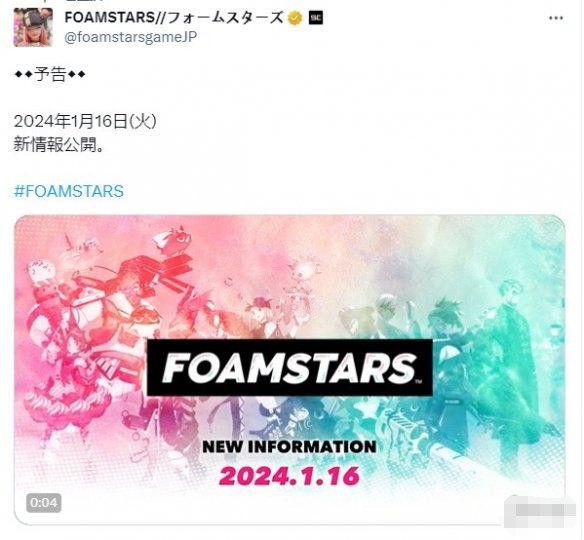This screenshot has height=540, width=584.
Task: Click the FOAMSTARS logo in video
Action: tap(290, 367)
